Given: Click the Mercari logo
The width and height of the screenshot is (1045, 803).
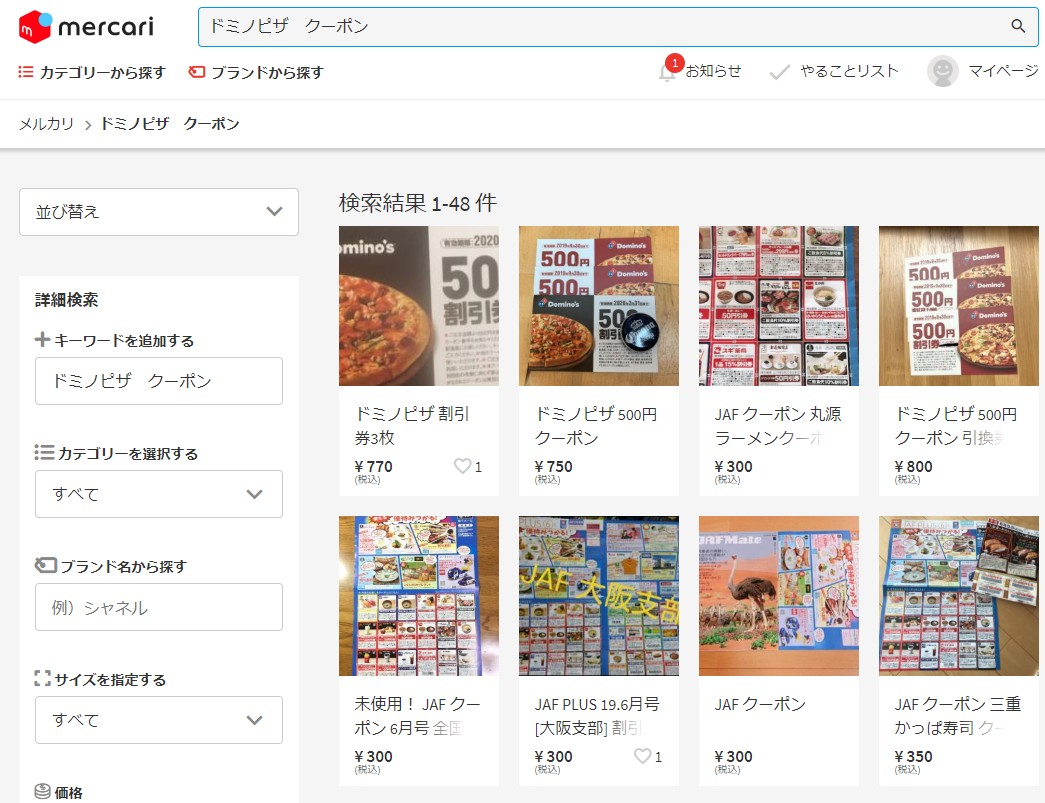Looking at the screenshot, I should click(x=86, y=27).
